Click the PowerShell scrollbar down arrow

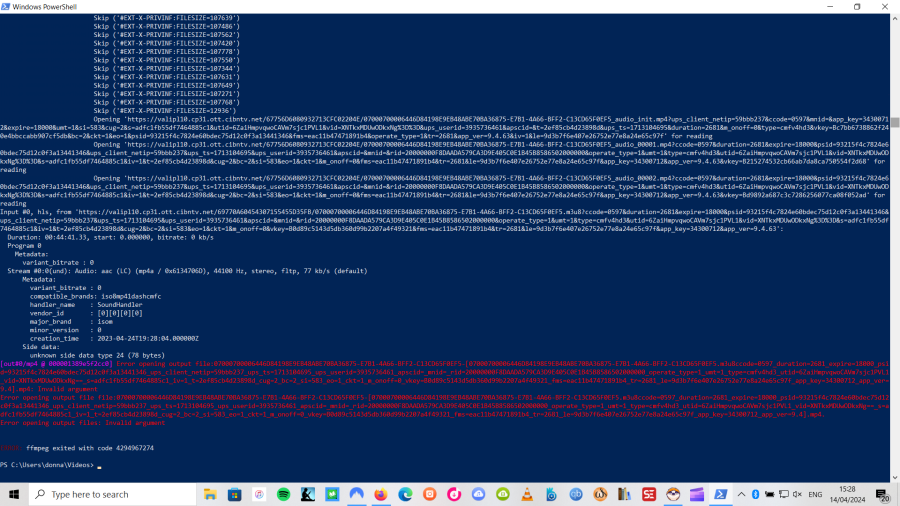pyautogui.click(x=895, y=477)
